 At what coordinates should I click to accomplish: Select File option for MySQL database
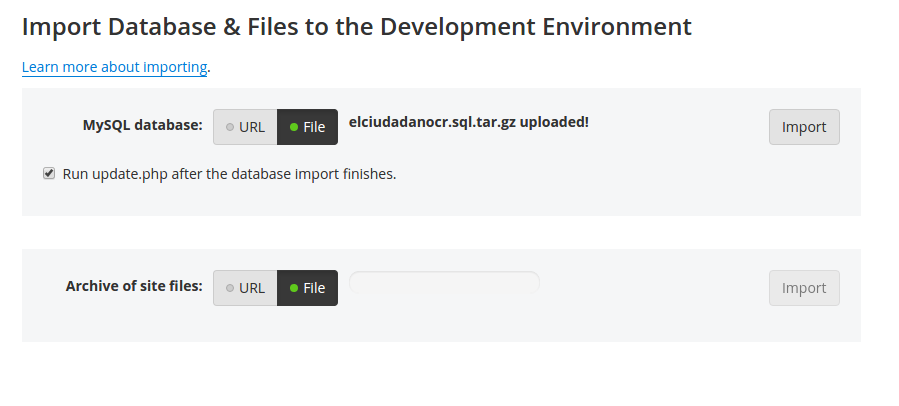pyautogui.click(x=307, y=127)
